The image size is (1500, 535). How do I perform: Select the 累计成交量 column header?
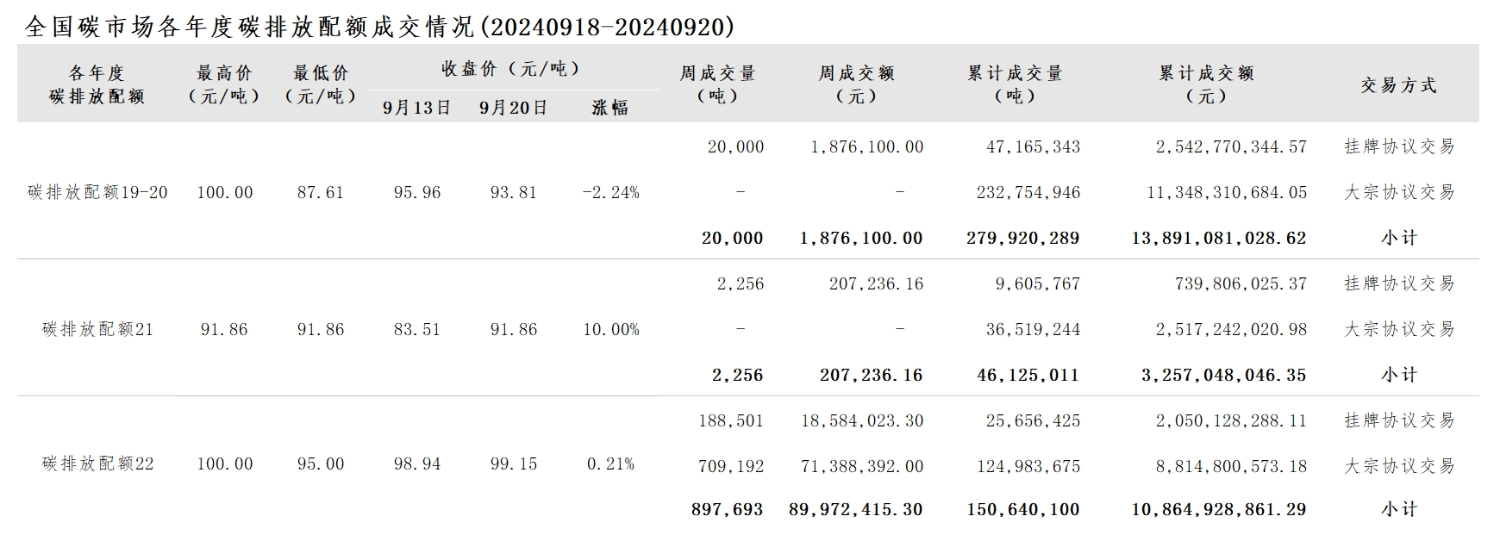coord(1015,85)
